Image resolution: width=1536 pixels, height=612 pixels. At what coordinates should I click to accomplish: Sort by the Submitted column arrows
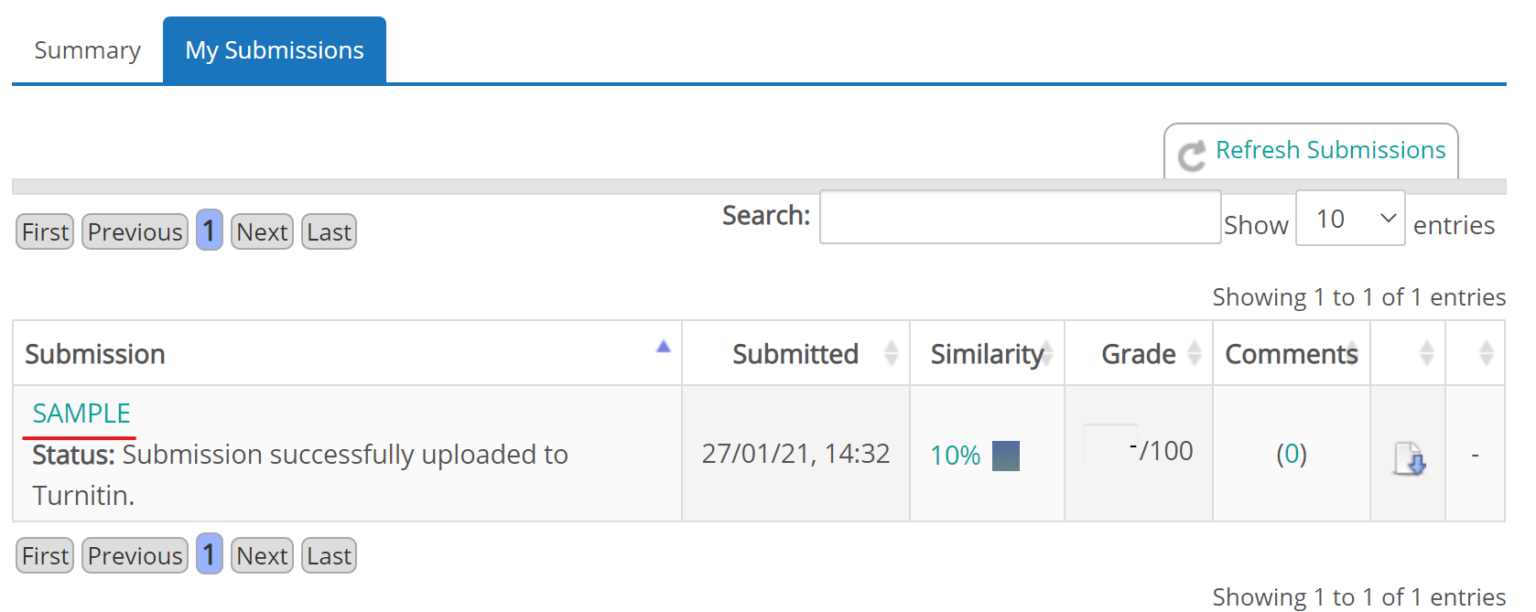pyautogui.click(x=893, y=354)
